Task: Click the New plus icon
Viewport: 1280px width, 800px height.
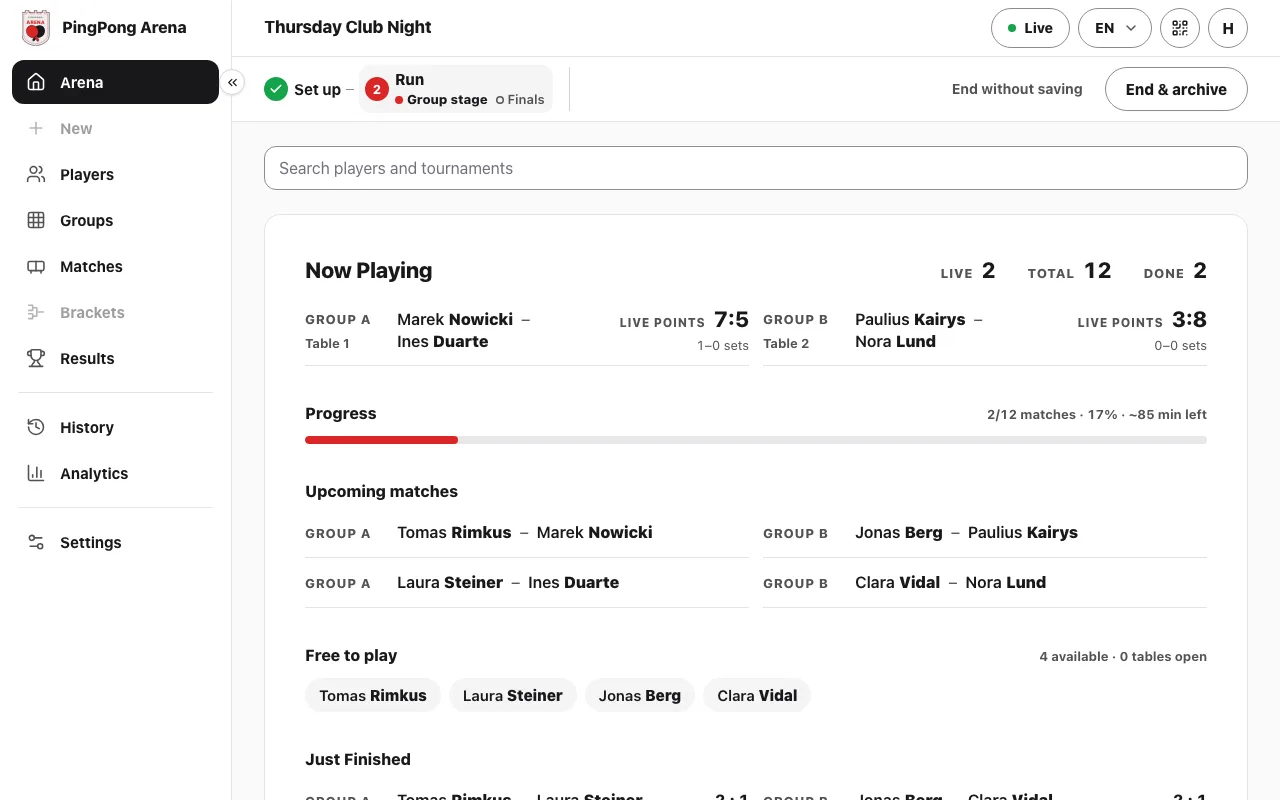Action: pos(36,128)
